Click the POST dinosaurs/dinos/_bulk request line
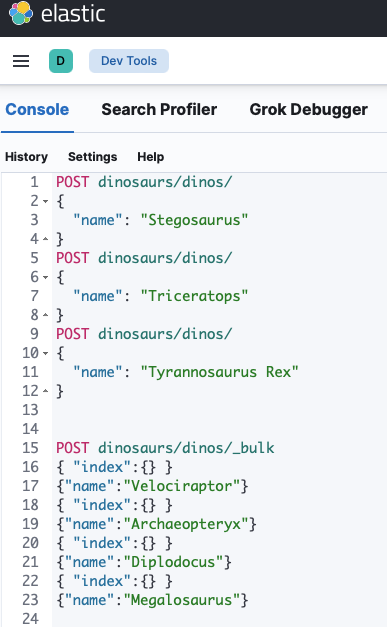 coord(165,448)
